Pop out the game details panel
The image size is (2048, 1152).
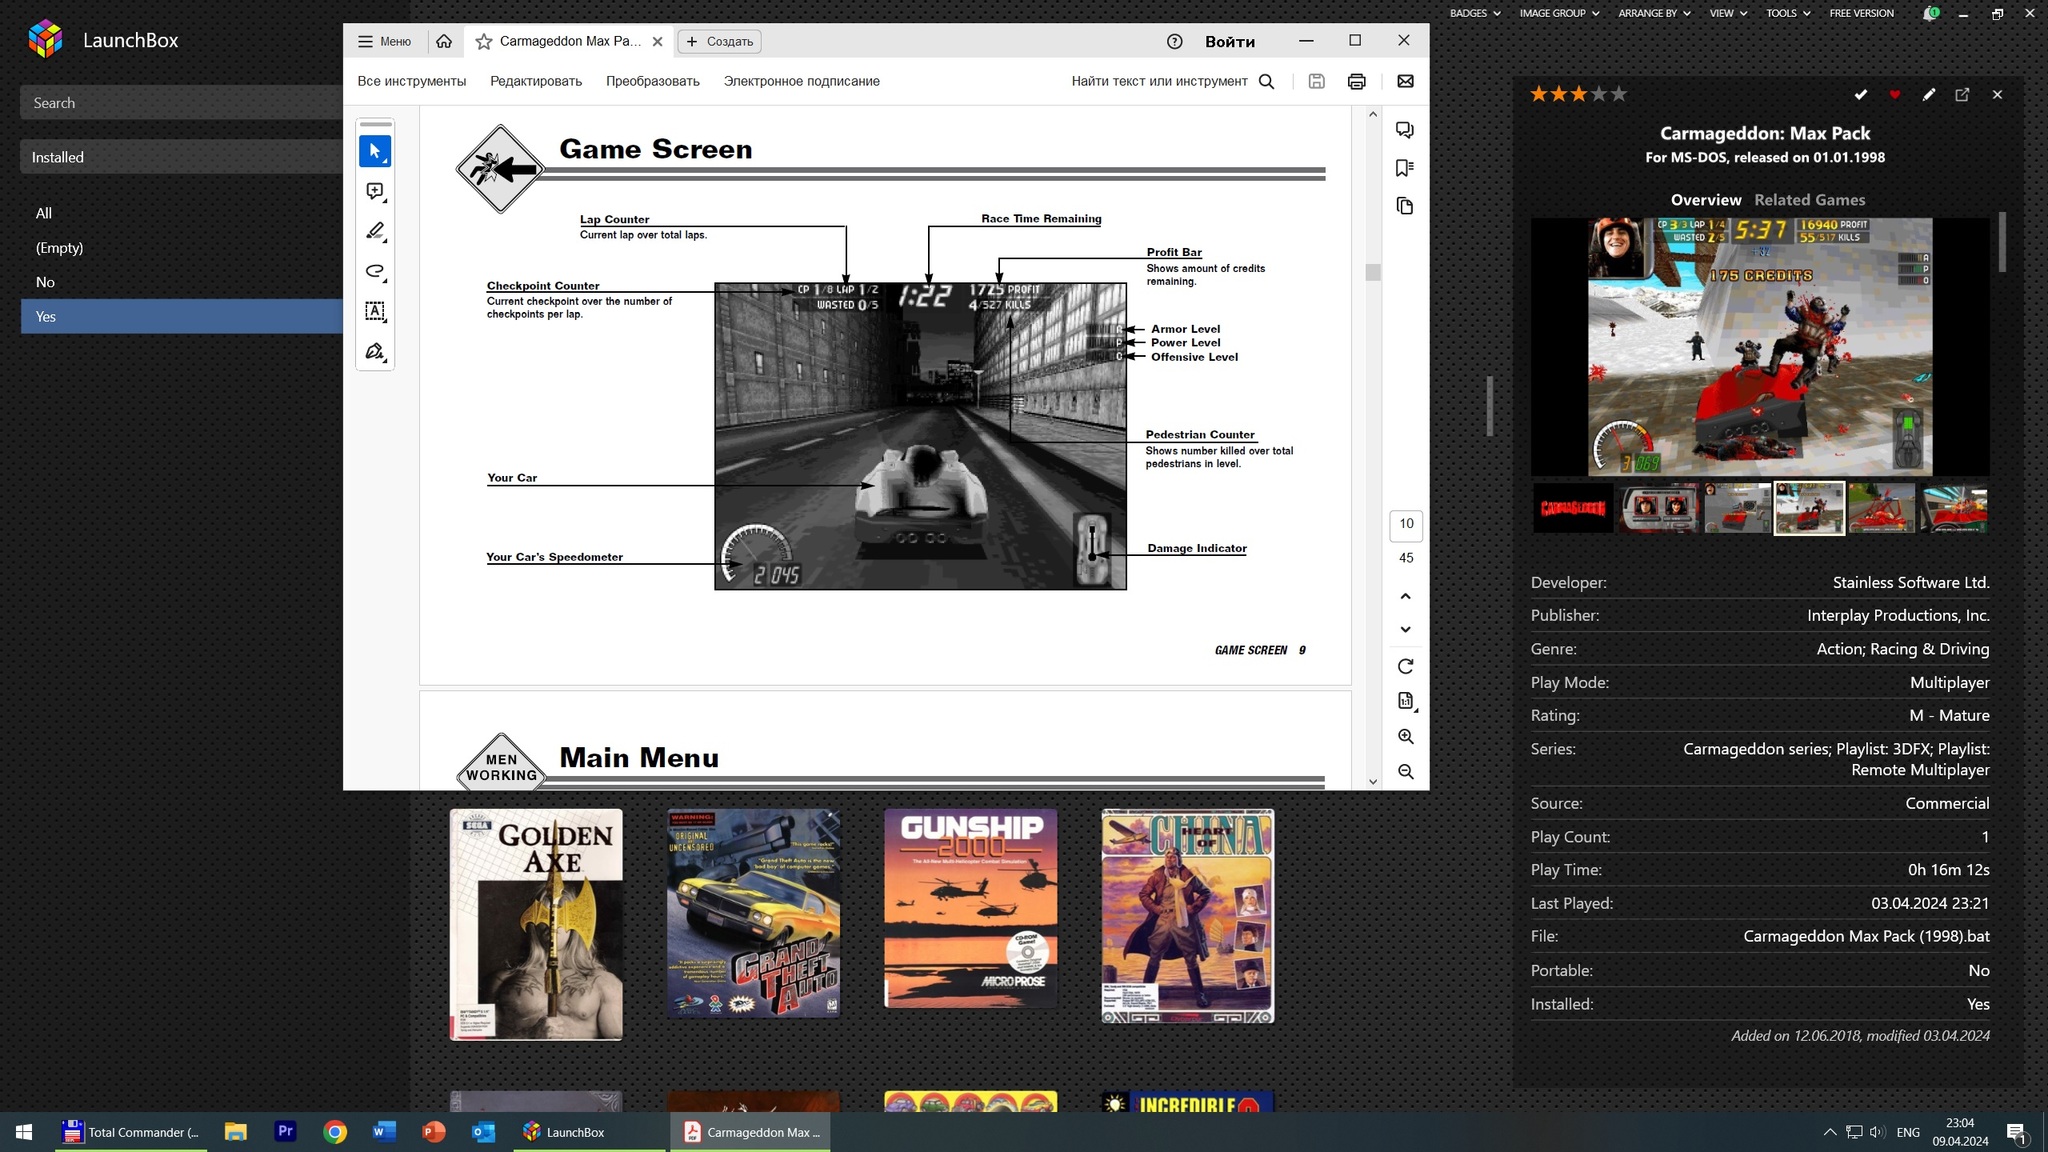(x=1962, y=94)
